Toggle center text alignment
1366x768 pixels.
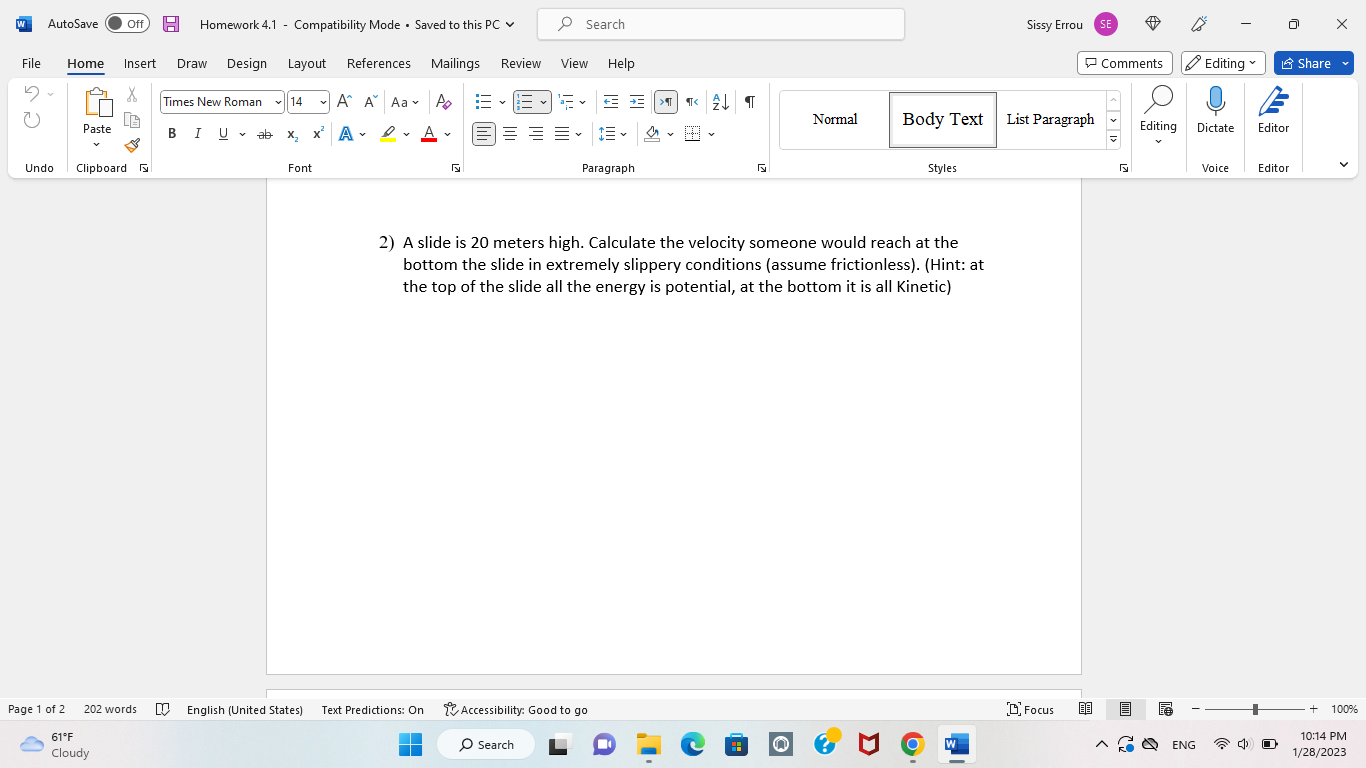tap(510, 133)
